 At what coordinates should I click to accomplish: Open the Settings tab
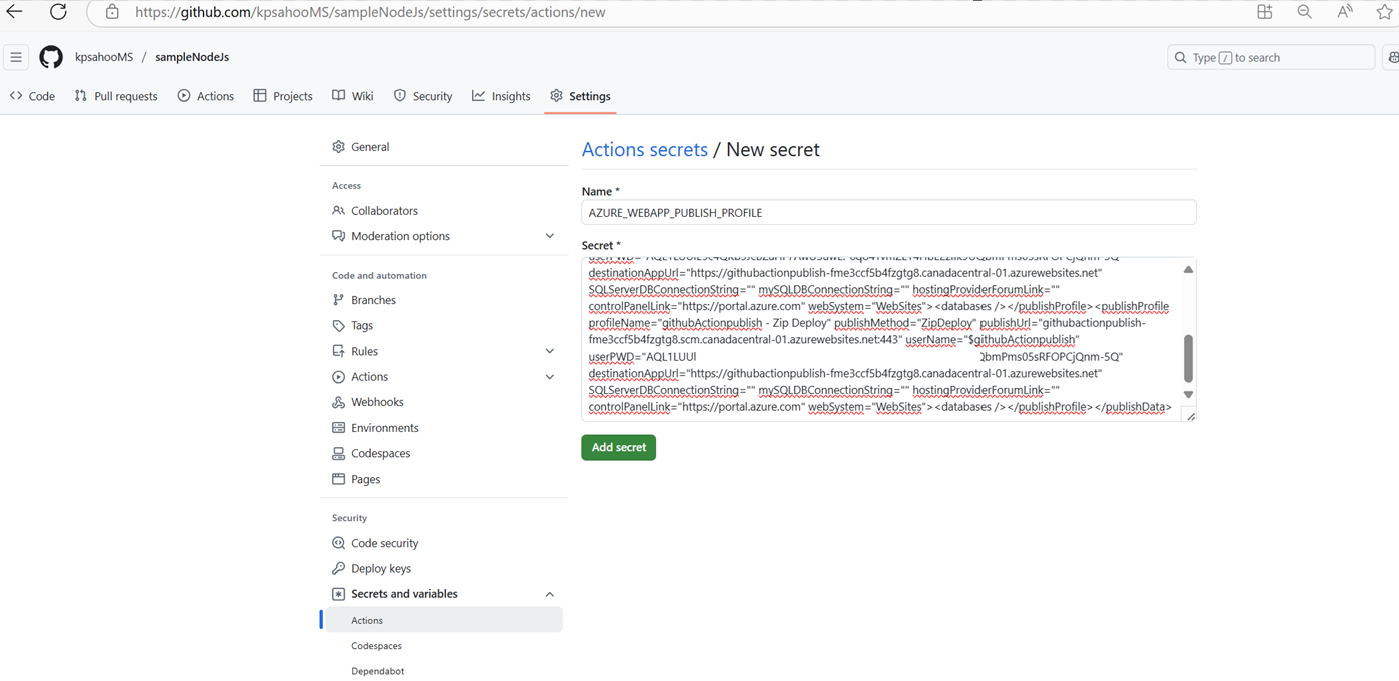tap(580, 96)
